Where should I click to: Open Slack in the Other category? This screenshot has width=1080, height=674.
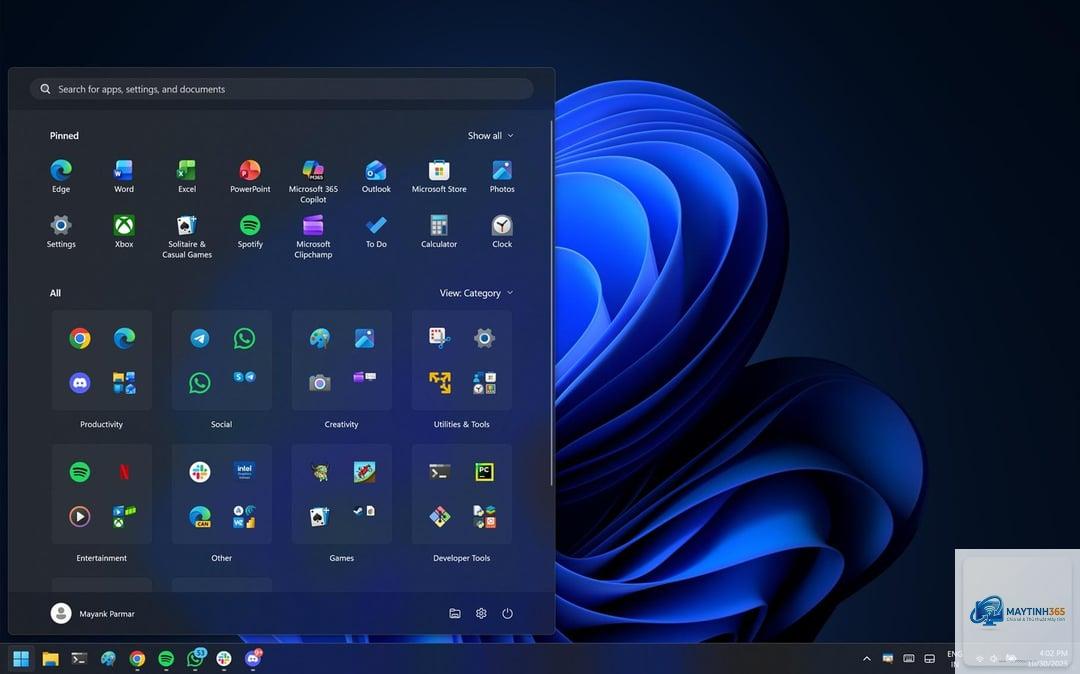[200, 472]
